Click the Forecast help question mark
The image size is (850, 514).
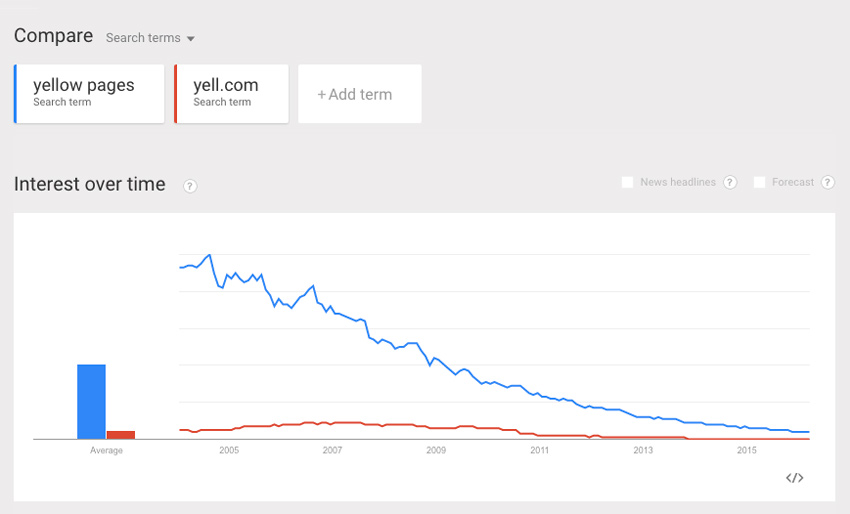[x=827, y=182]
